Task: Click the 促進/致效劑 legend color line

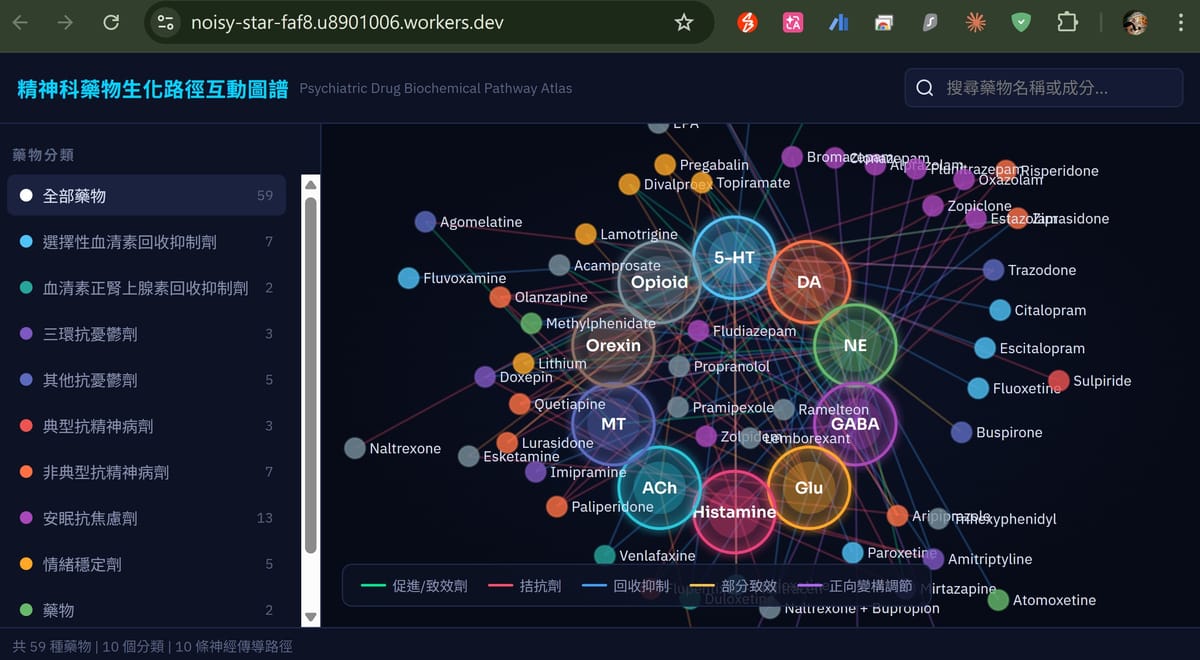Action: click(373, 586)
